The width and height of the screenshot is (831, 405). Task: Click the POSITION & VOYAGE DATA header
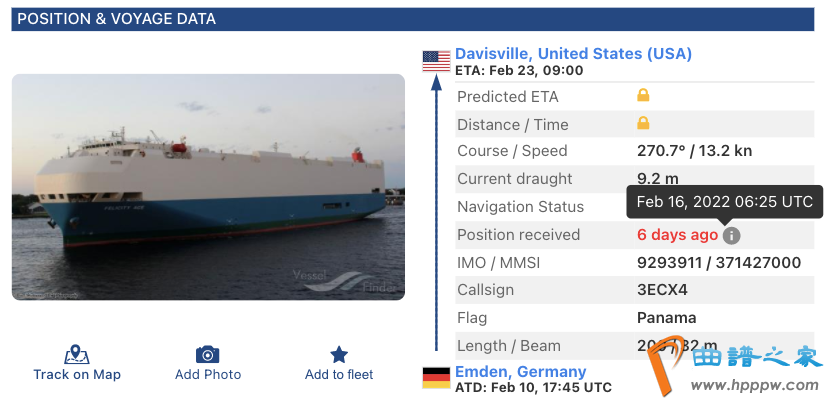point(116,19)
